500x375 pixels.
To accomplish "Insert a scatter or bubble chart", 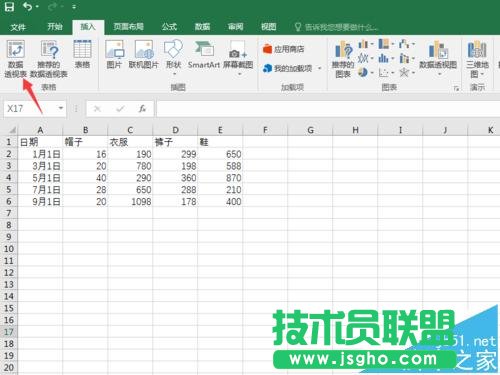I will [386, 72].
